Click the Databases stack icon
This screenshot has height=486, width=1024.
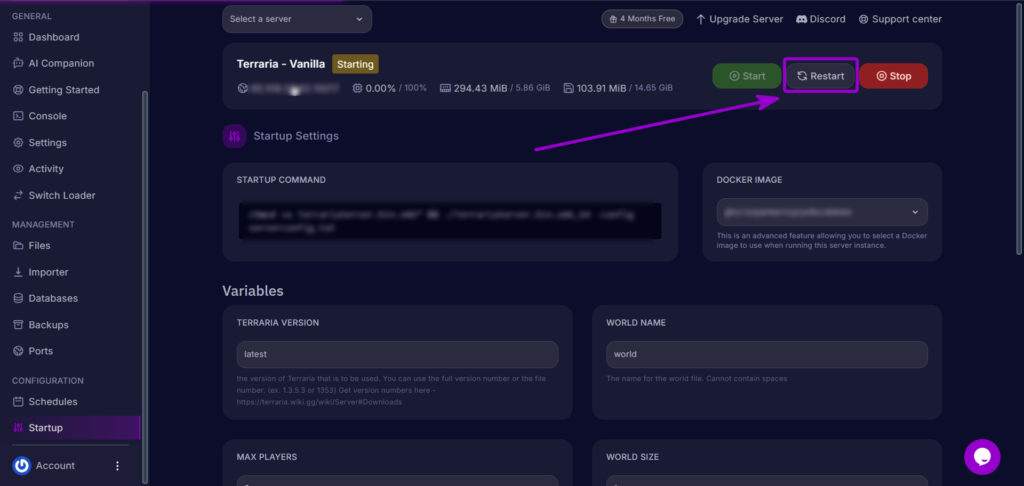tap(18, 298)
